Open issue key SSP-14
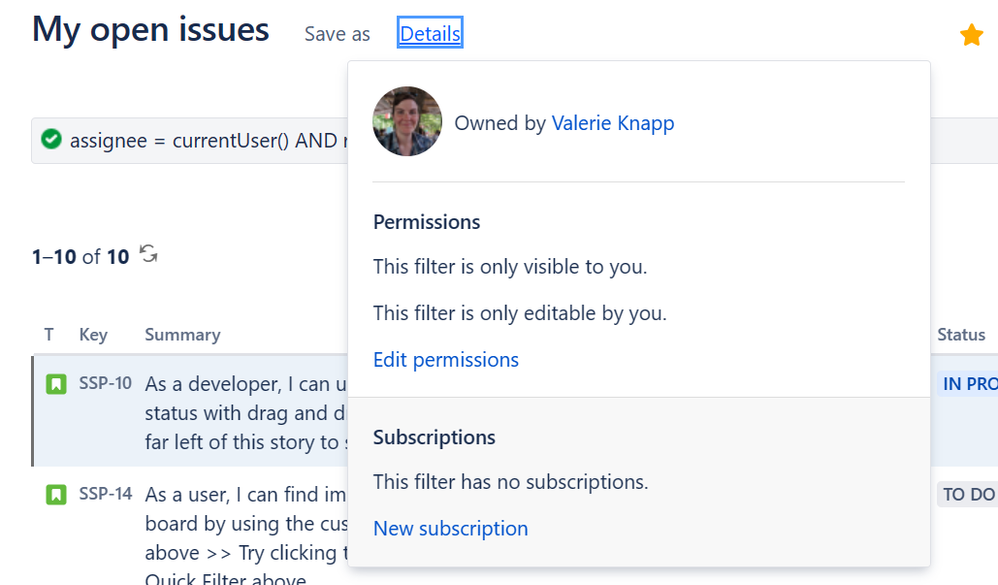 pyautogui.click(x=105, y=494)
